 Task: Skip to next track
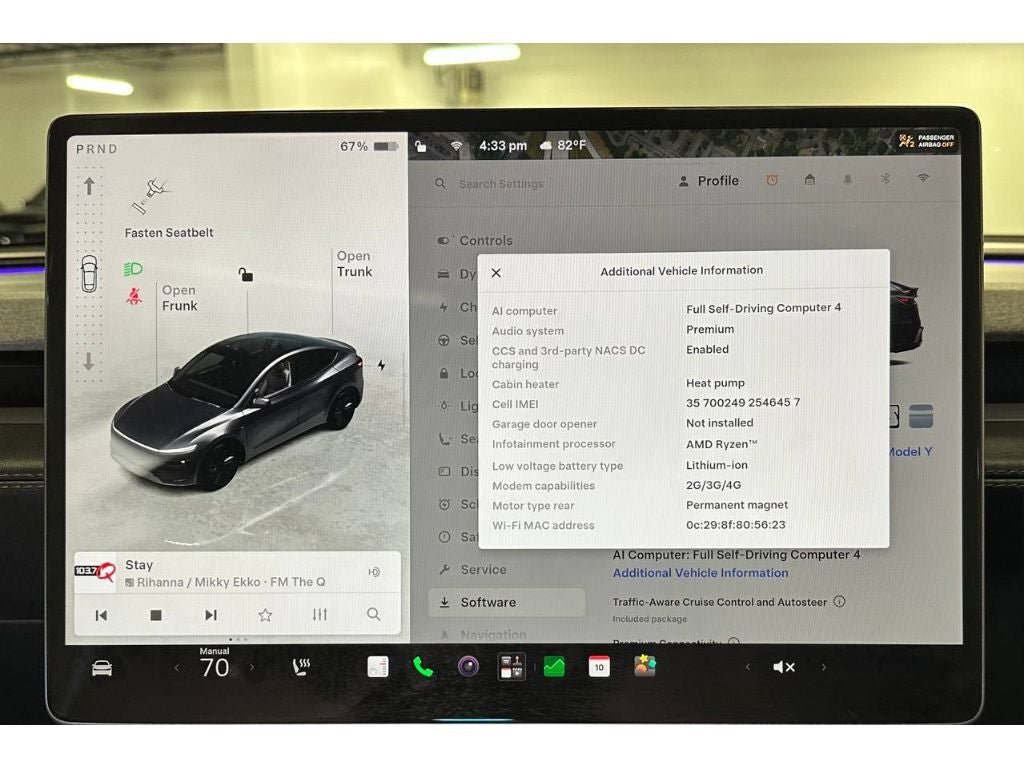(210, 615)
